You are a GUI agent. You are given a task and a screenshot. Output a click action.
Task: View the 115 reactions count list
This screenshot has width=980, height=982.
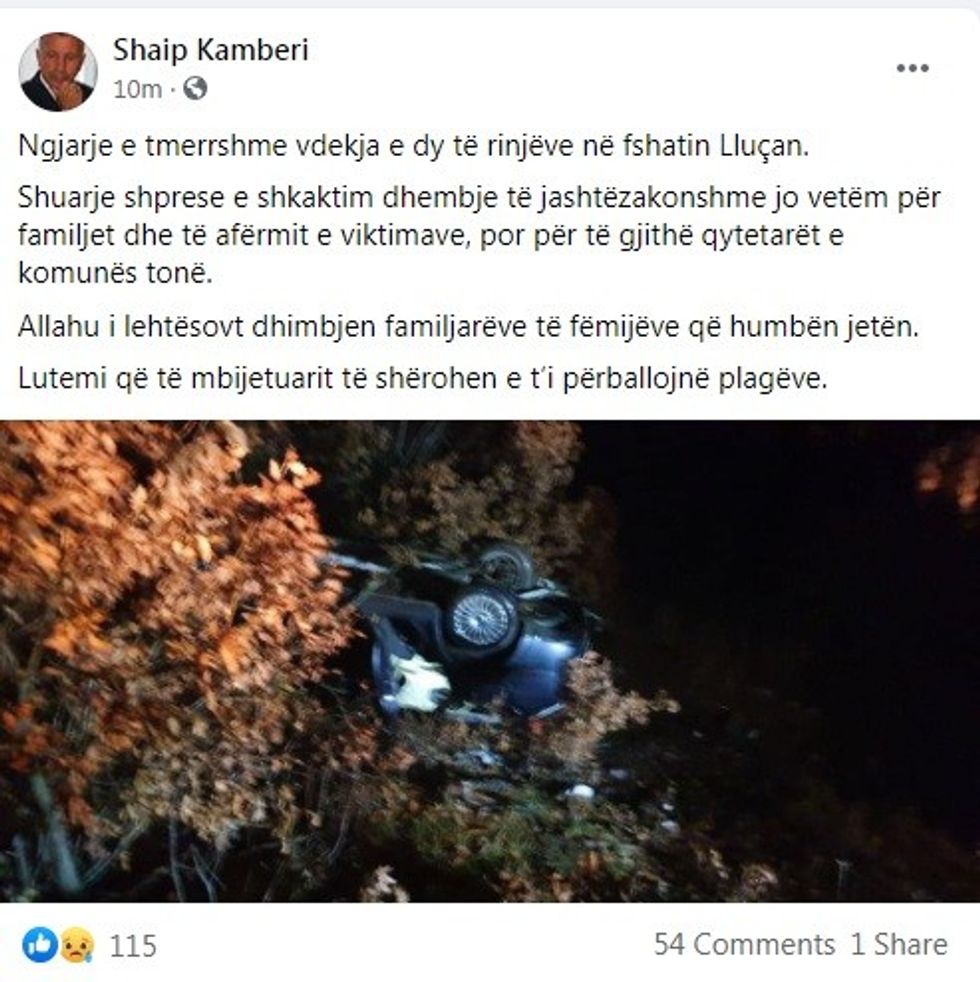click(133, 946)
